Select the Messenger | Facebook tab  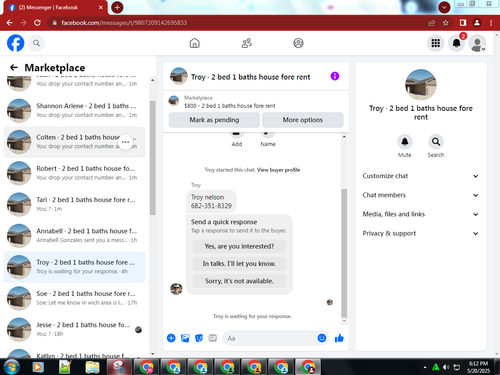[55, 7]
